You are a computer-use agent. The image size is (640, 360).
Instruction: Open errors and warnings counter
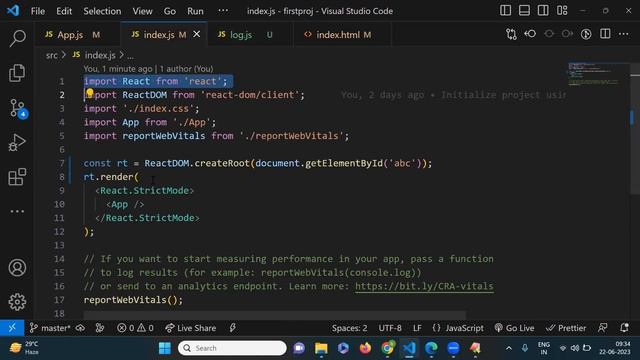point(135,328)
